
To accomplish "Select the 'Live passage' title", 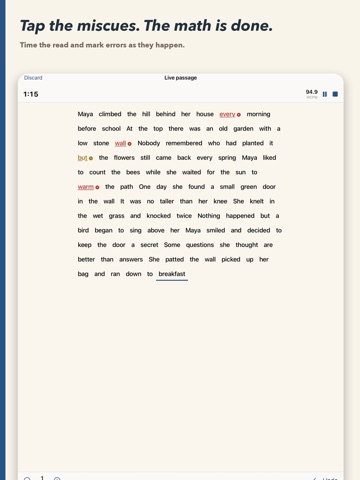I will click(x=180, y=78).
